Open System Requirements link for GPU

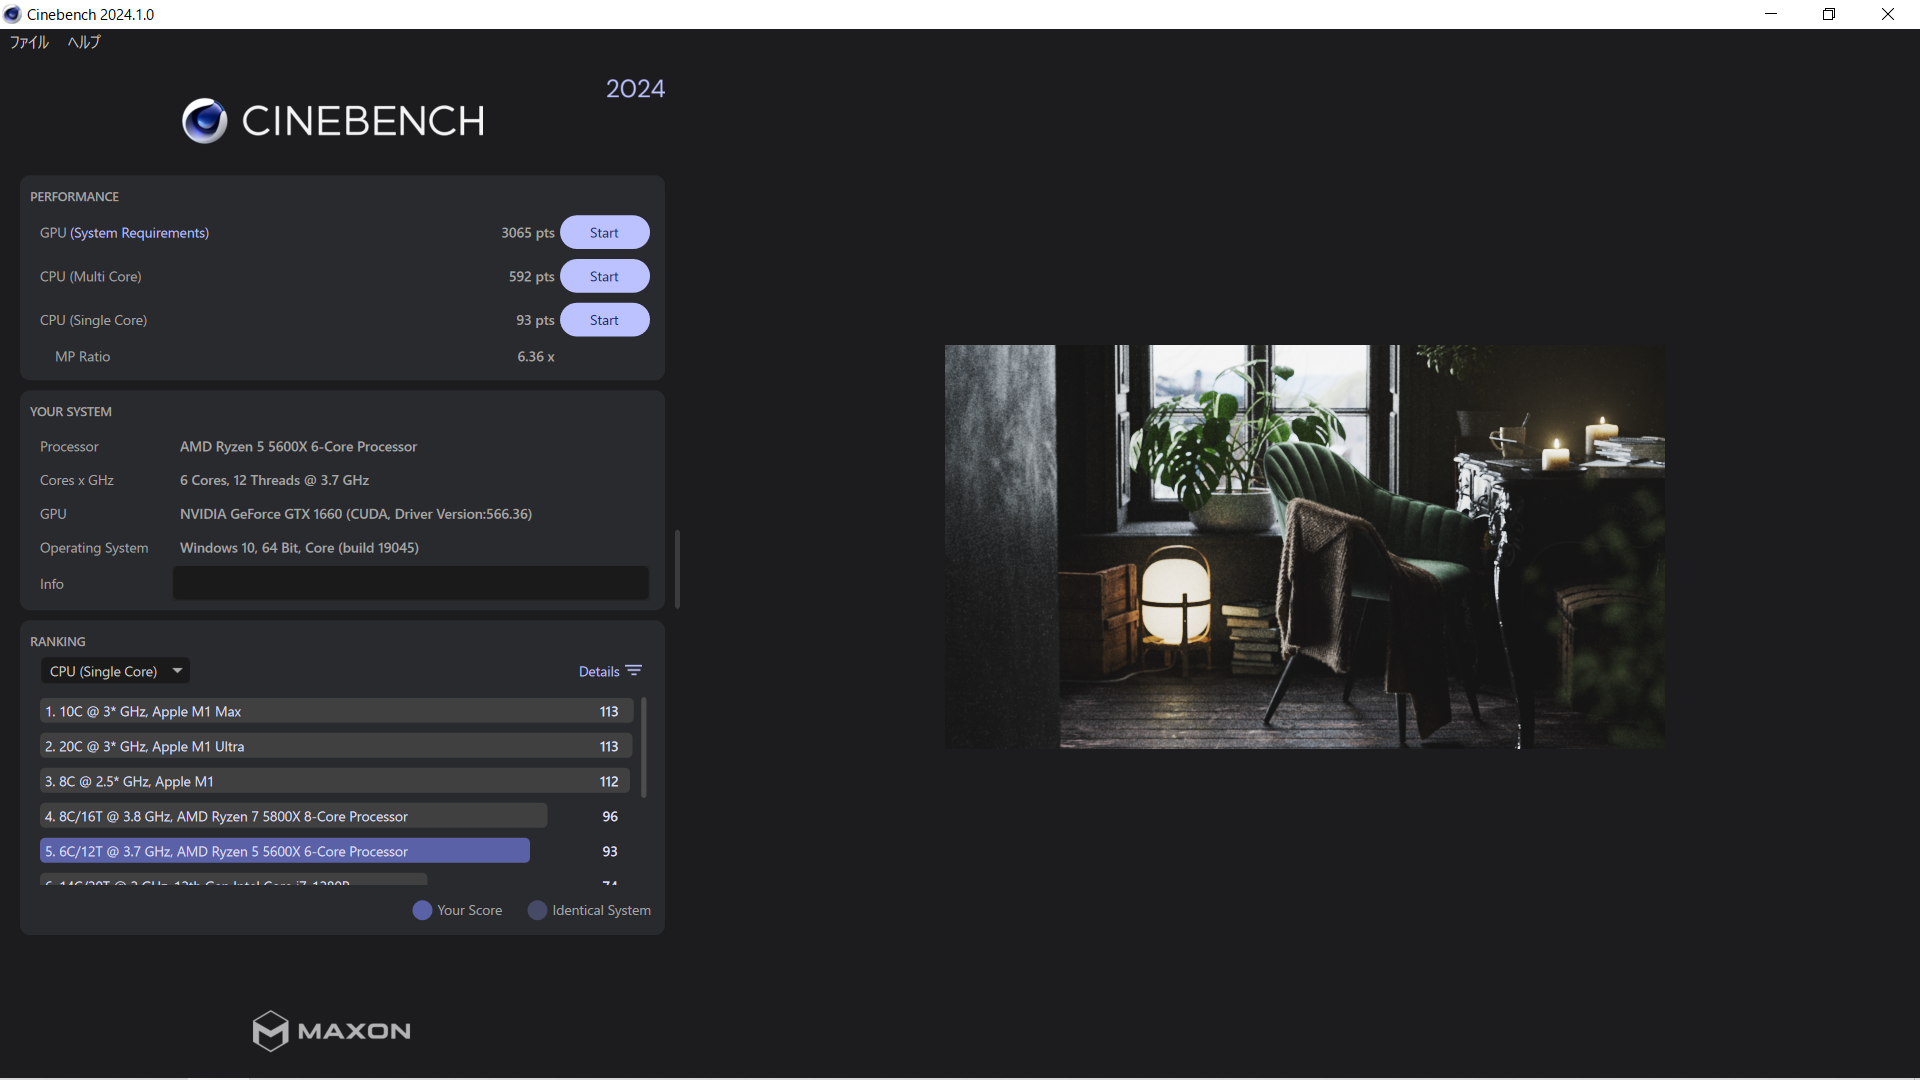139,233
